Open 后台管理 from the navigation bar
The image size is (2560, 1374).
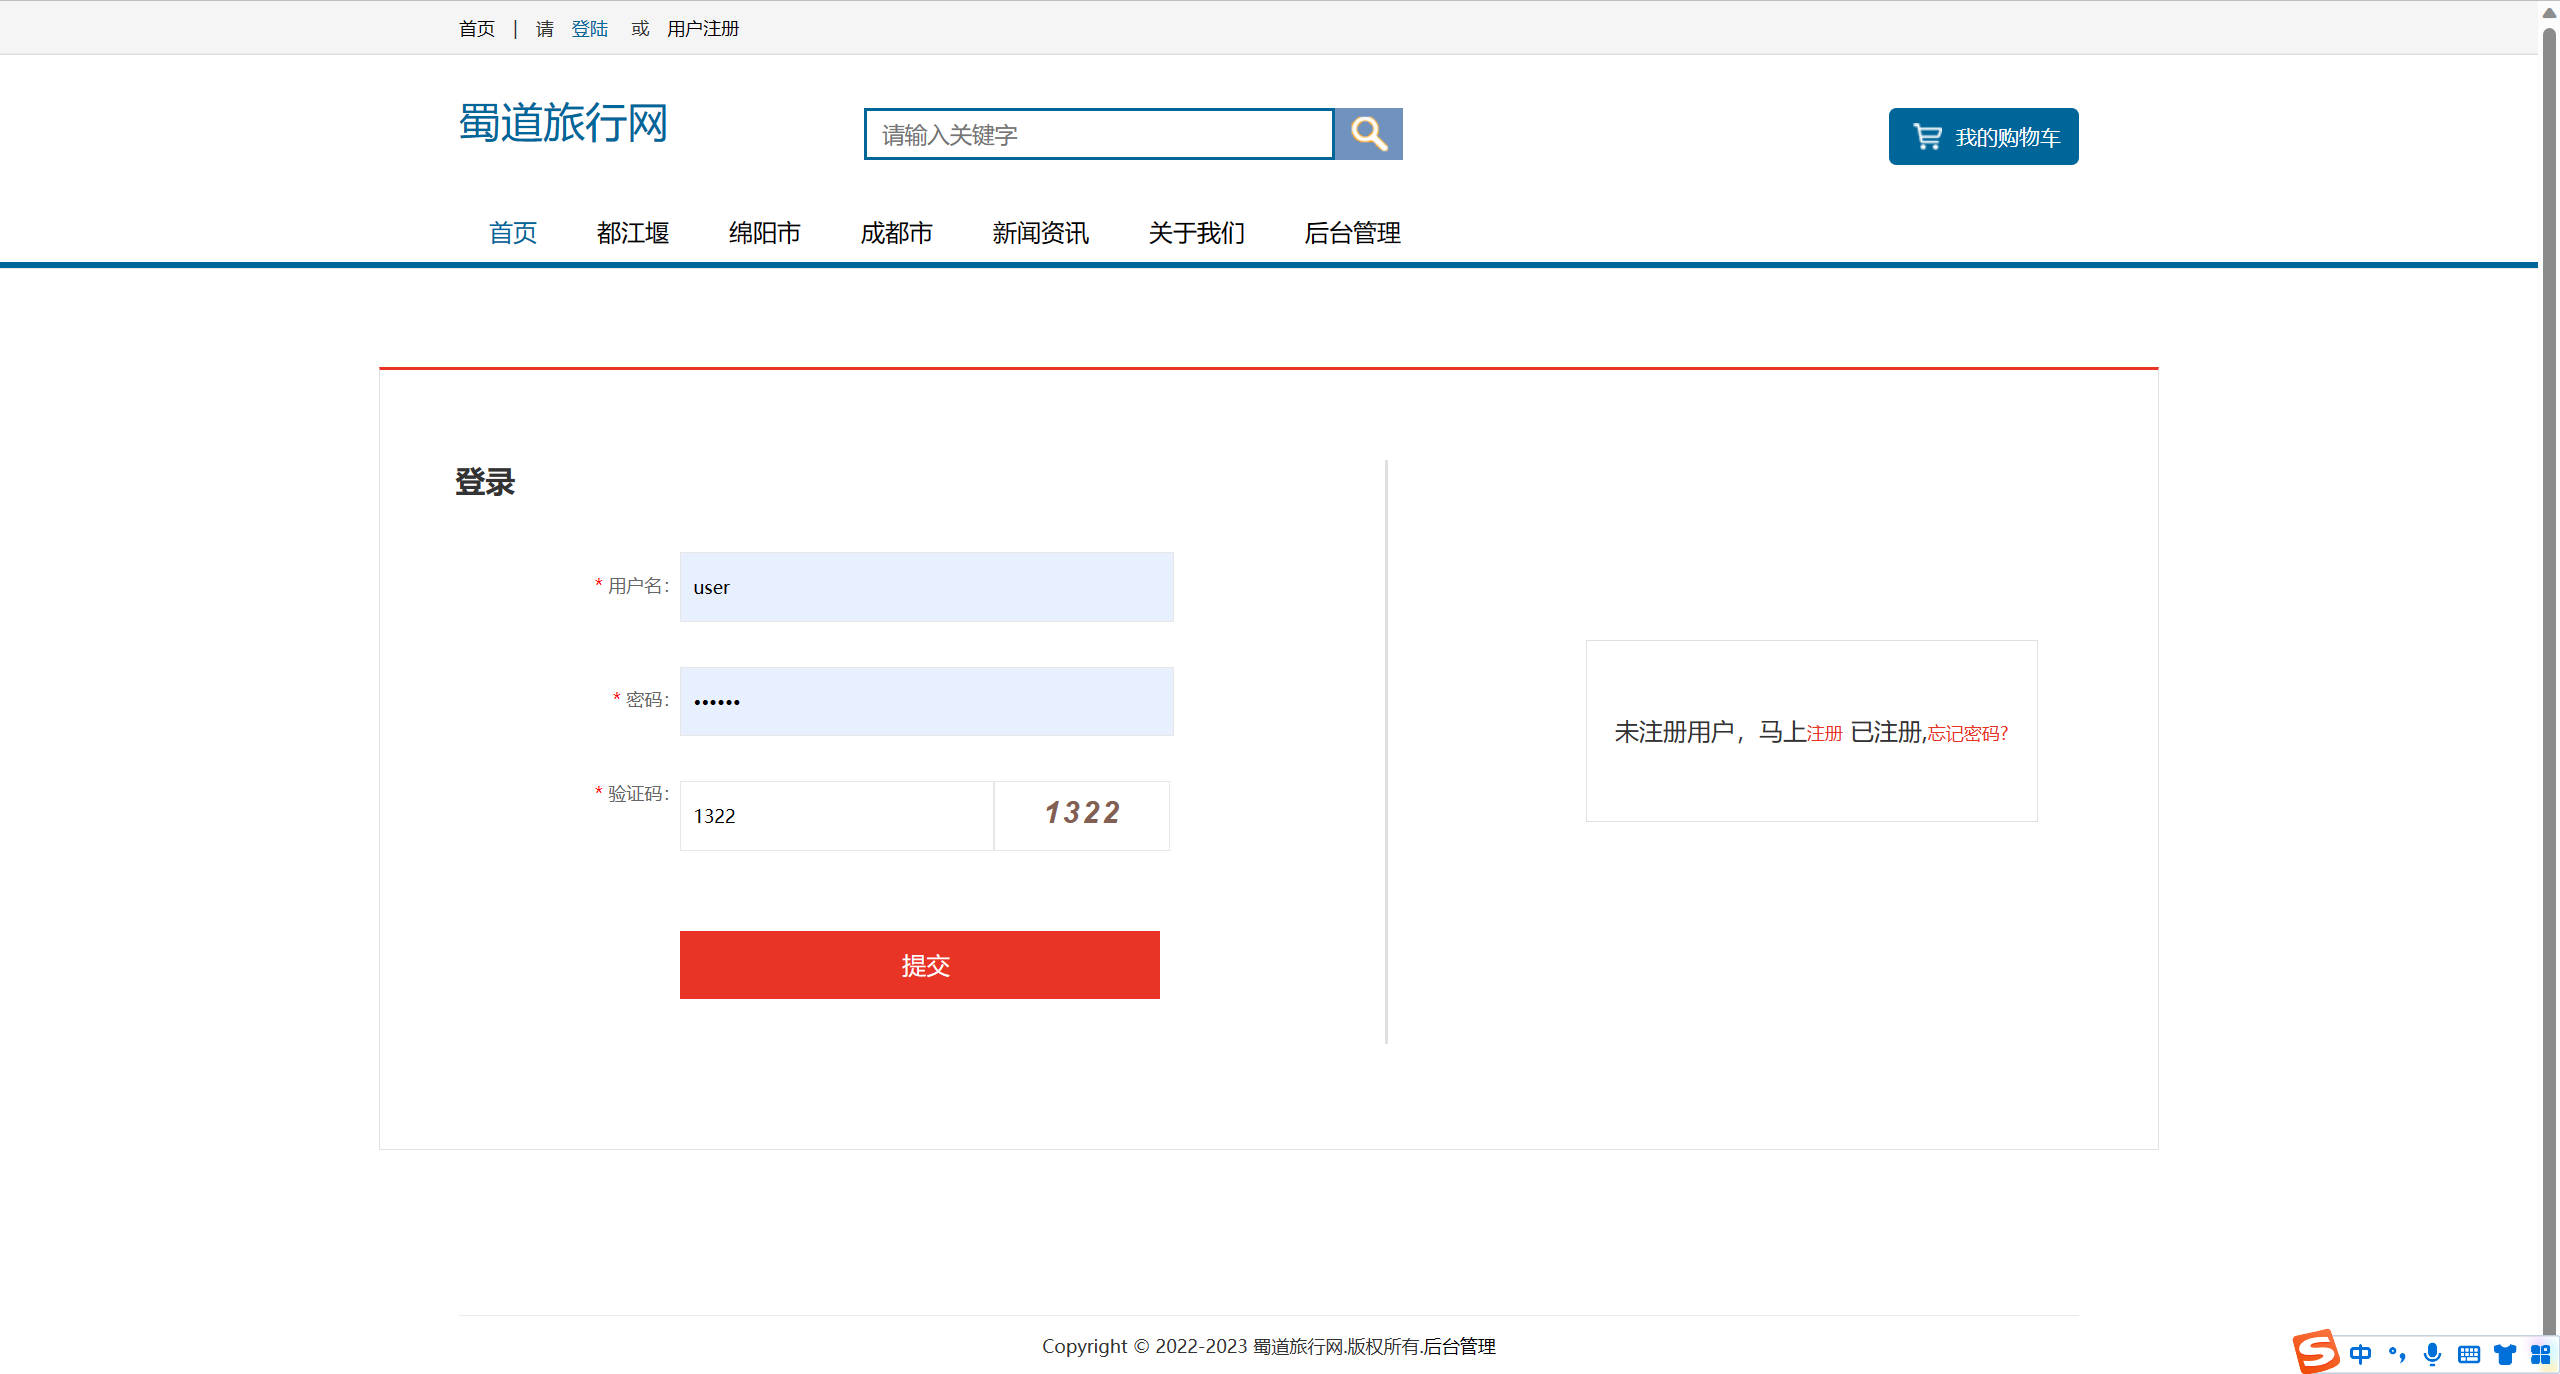tap(1352, 233)
